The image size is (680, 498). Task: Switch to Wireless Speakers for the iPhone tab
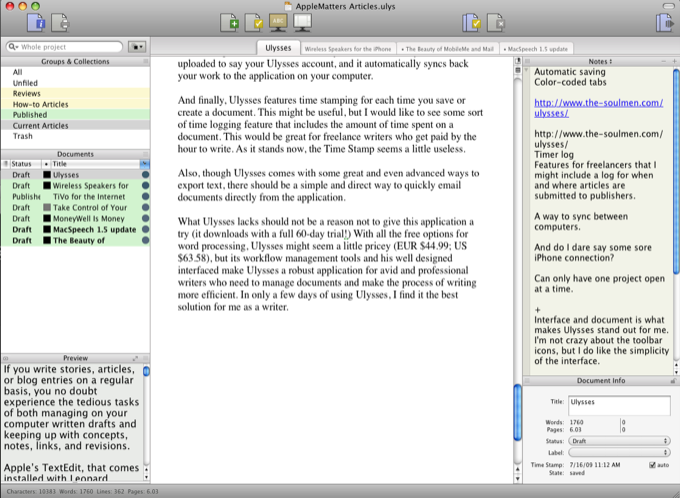pyautogui.click(x=347, y=47)
